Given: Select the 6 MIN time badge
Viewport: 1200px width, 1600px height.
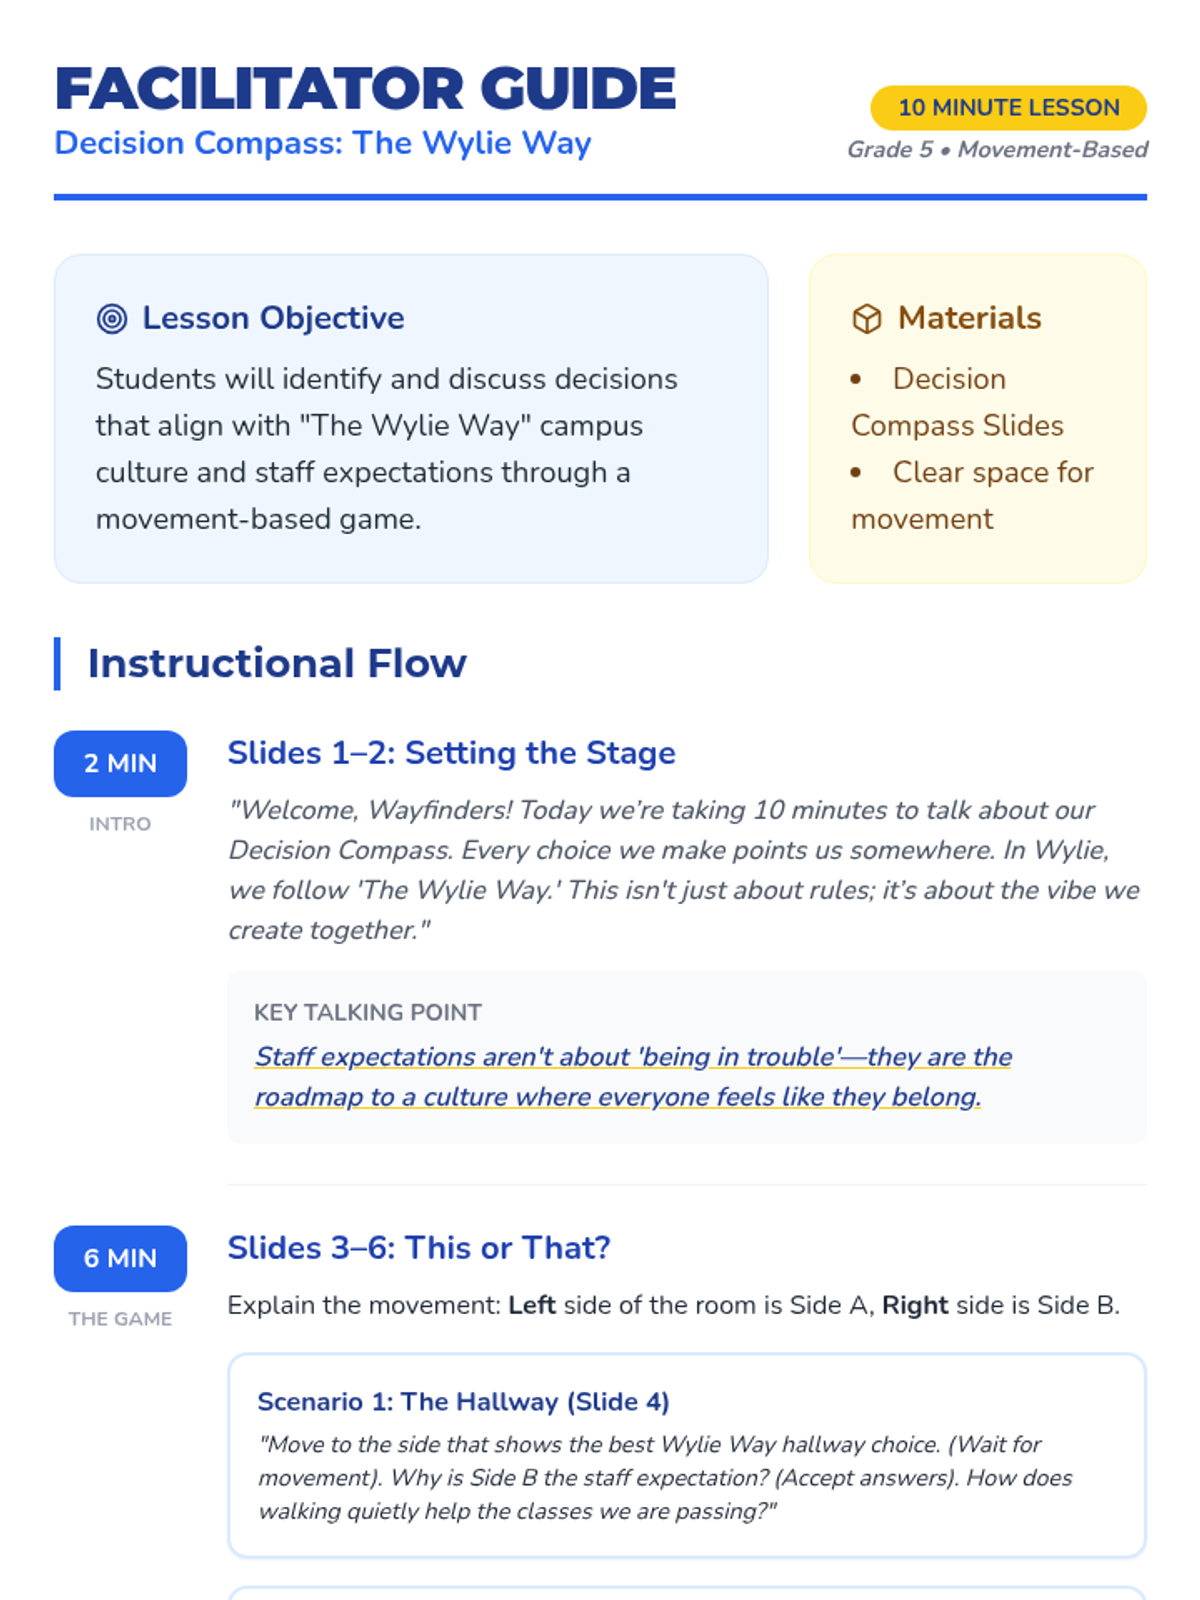Looking at the screenshot, I should (120, 1258).
